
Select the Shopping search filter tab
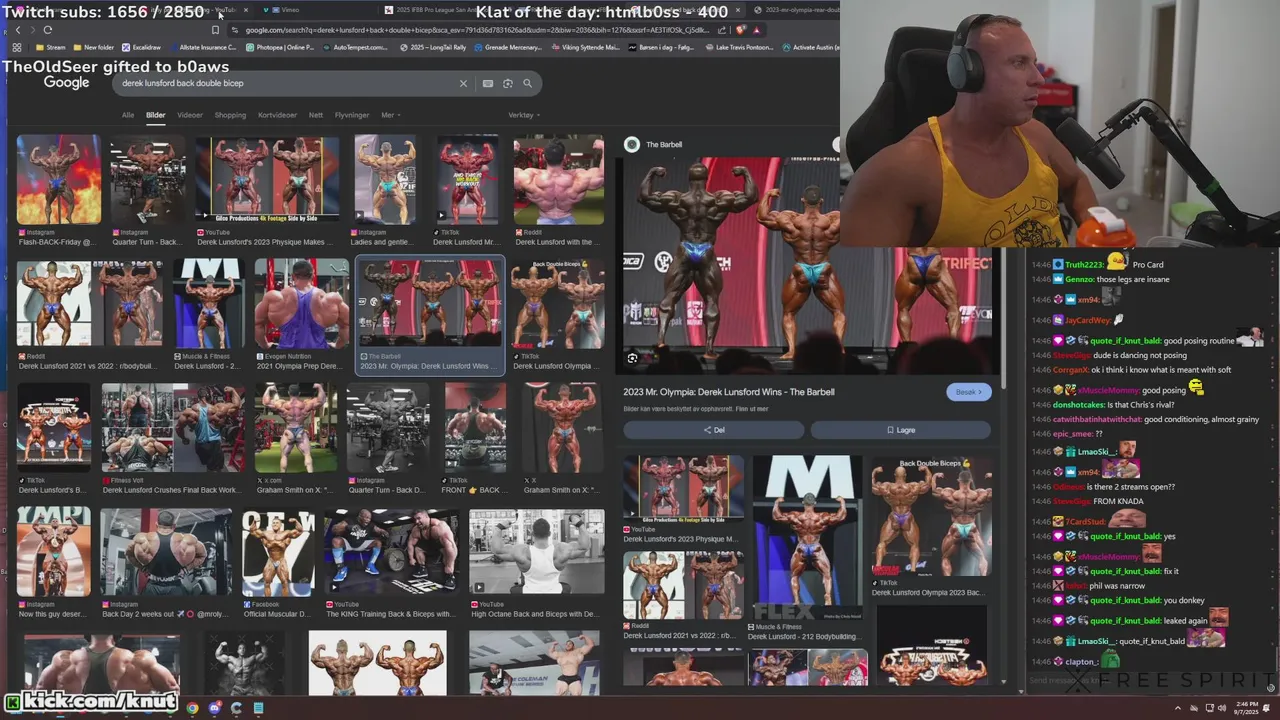point(230,115)
